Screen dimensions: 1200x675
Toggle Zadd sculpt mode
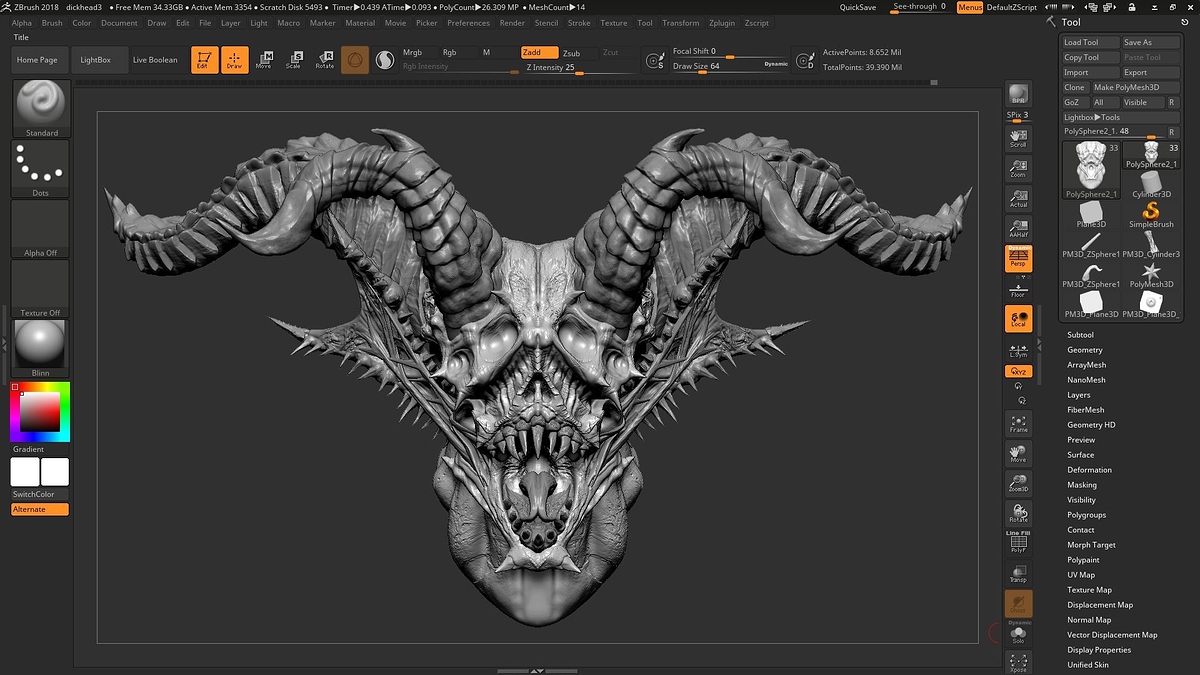tap(539, 52)
